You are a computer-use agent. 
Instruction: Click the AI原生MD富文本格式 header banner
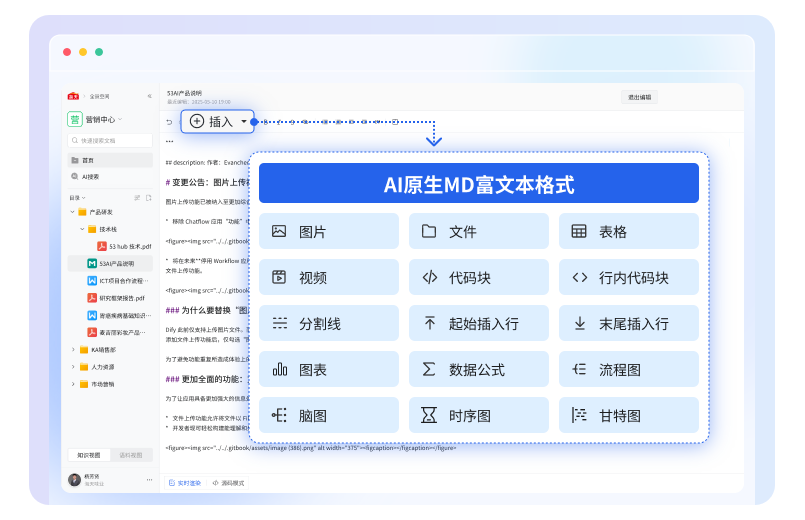478,183
